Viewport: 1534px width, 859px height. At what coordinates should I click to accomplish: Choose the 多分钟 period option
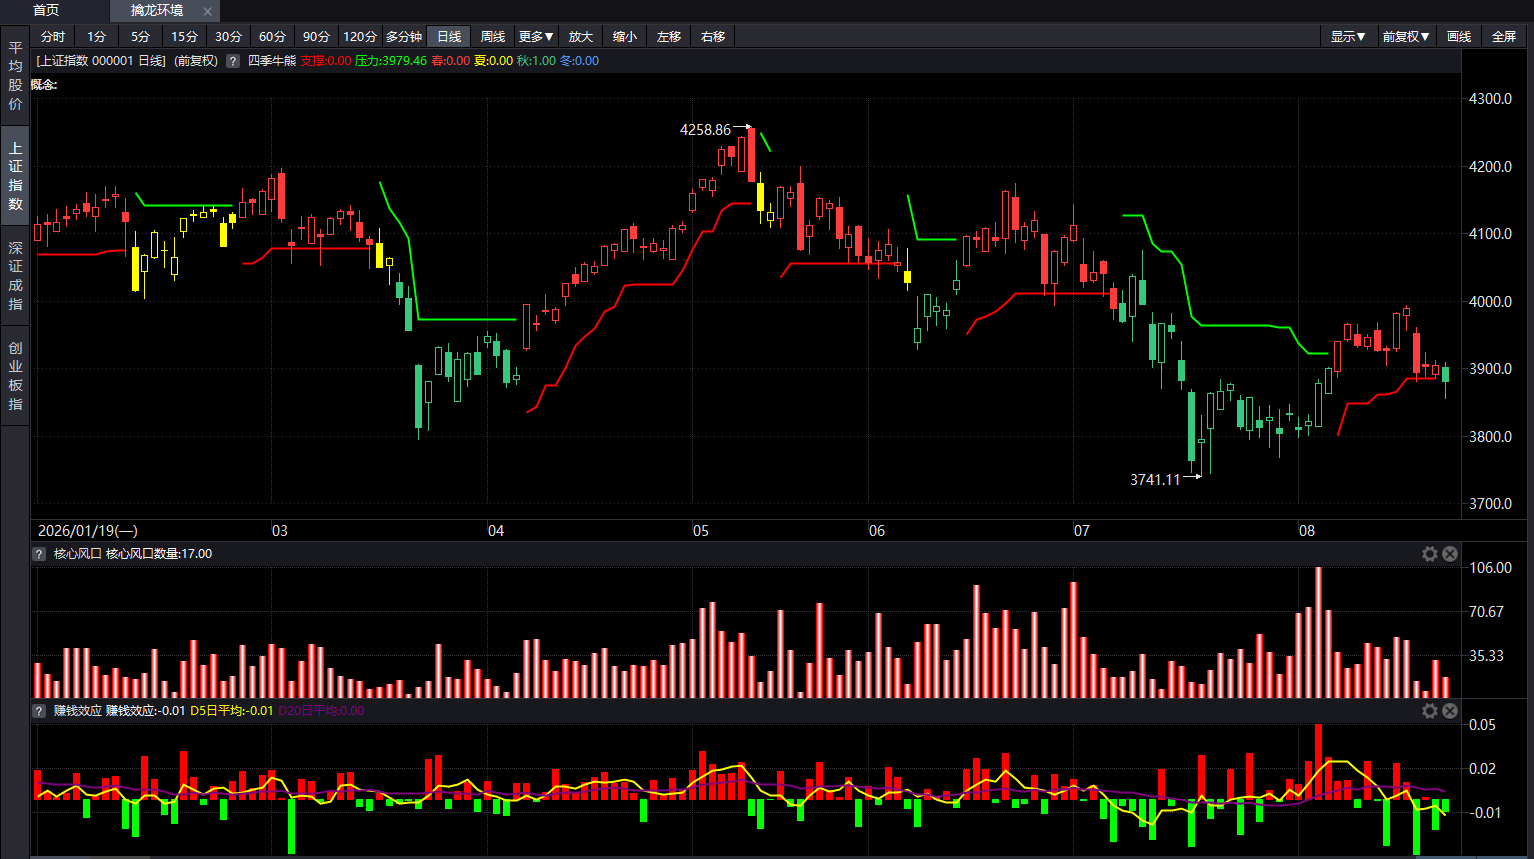(404, 37)
